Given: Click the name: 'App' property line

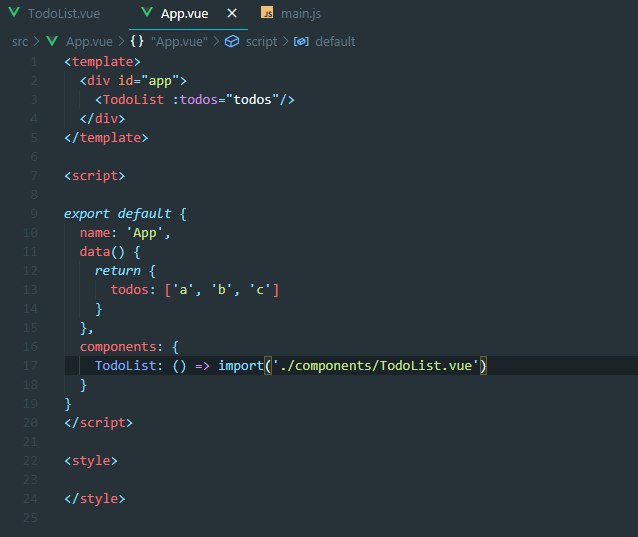Looking at the screenshot, I should pos(125,233).
